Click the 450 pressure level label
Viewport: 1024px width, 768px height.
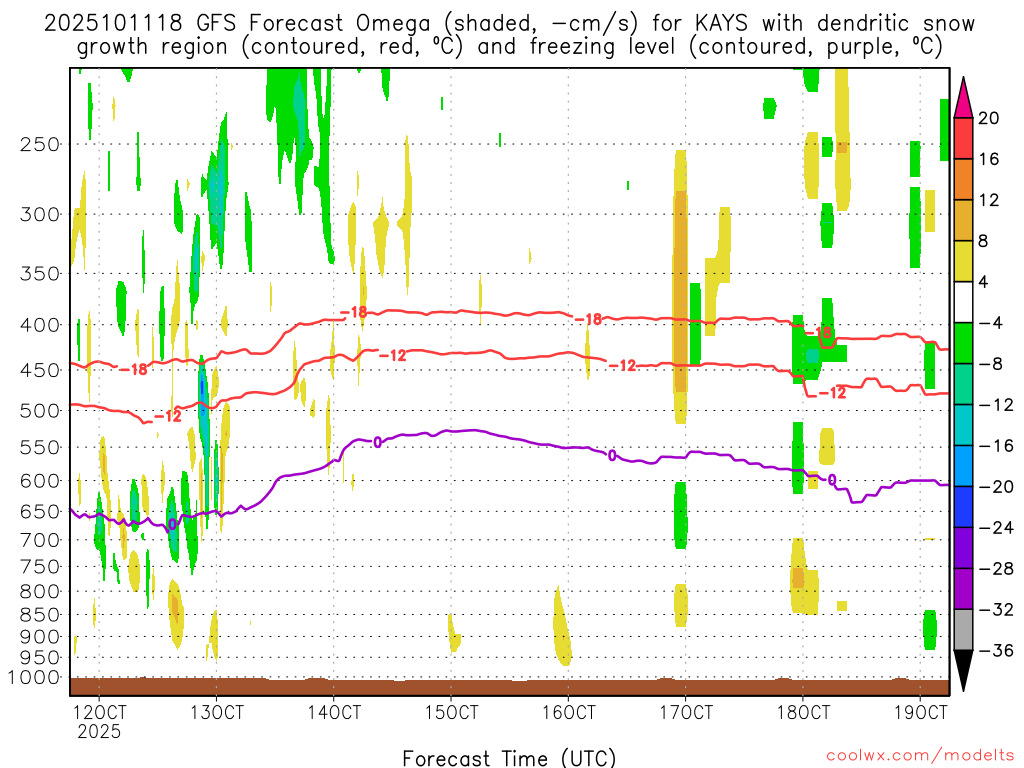coord(40,370)
